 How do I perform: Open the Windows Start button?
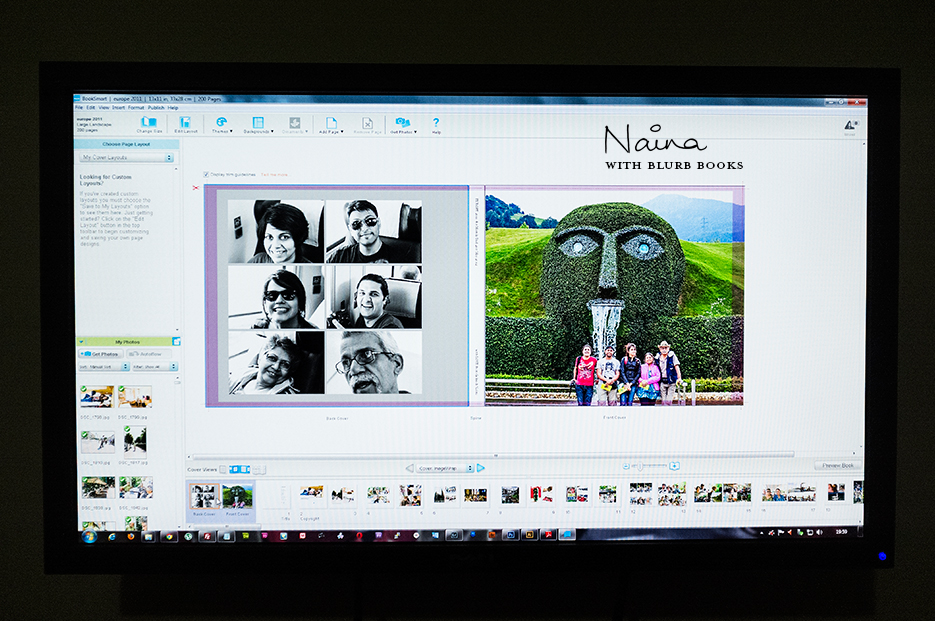pyautogui.click(x=90, y=537)
